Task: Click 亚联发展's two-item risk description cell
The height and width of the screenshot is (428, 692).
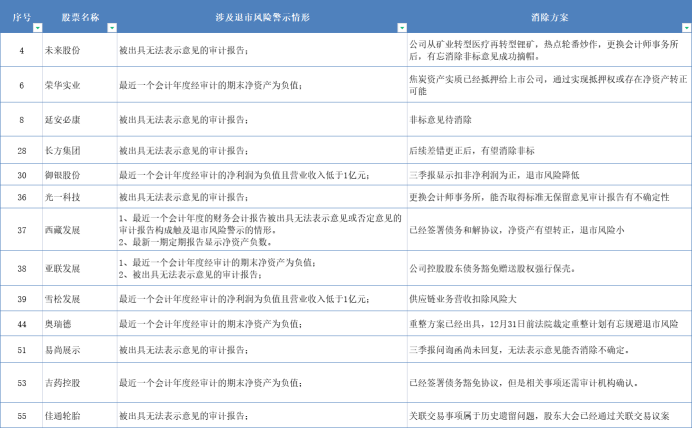Action: [262, 268]
